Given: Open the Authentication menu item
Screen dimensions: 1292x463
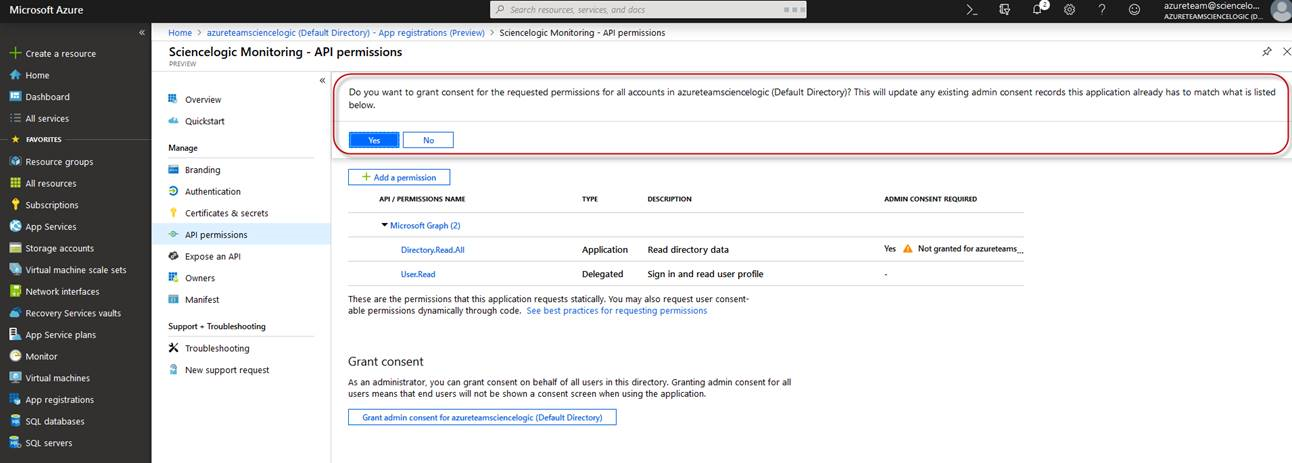Looking at the screenshot, I should [x=212, y=191].
